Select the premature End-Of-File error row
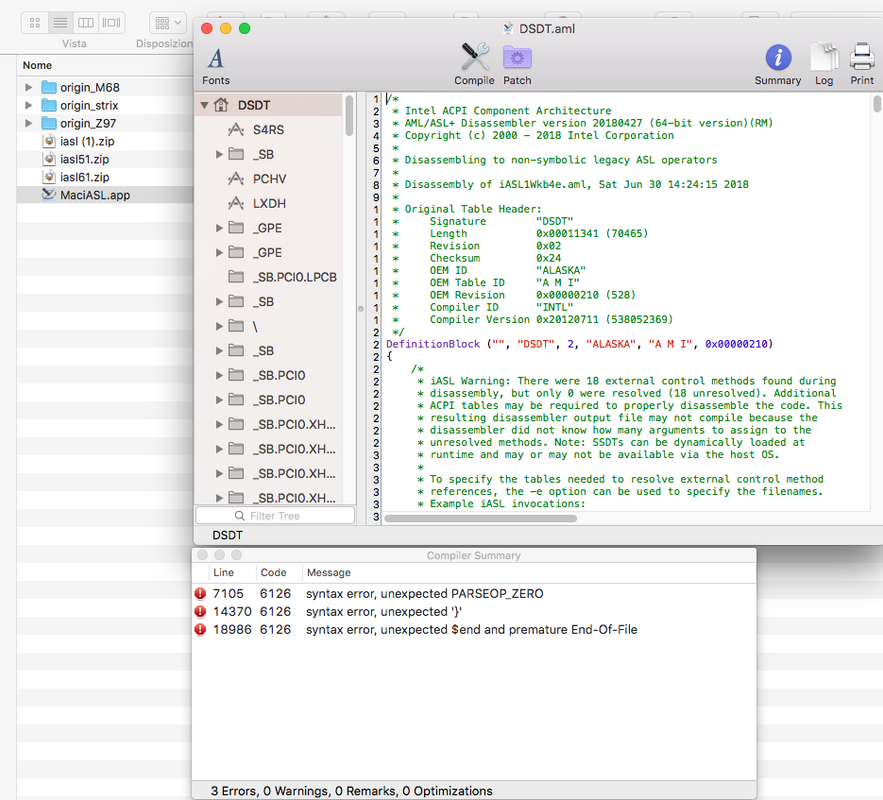 point(474,629)
